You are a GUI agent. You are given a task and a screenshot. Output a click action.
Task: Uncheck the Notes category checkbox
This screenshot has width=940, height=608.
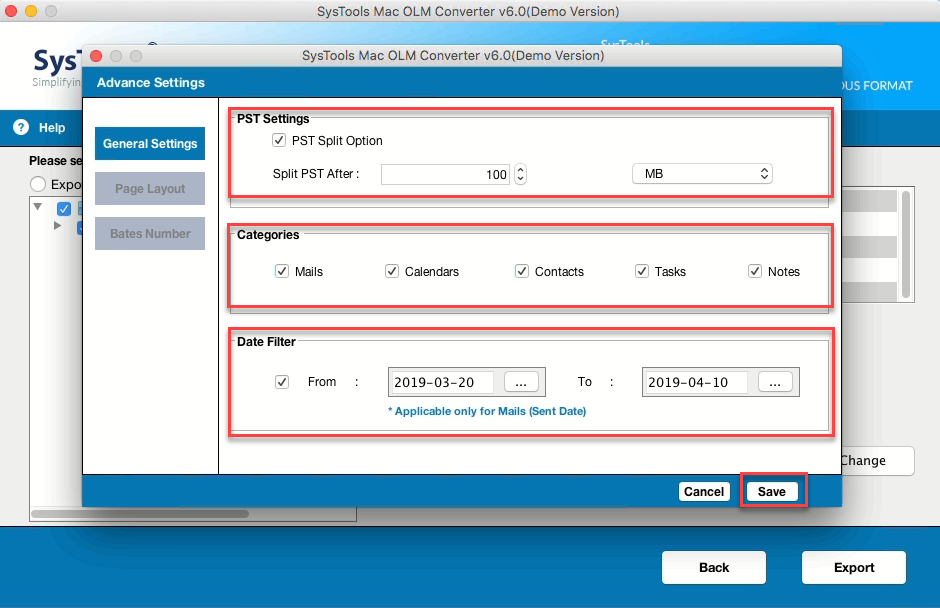point(755,271)
